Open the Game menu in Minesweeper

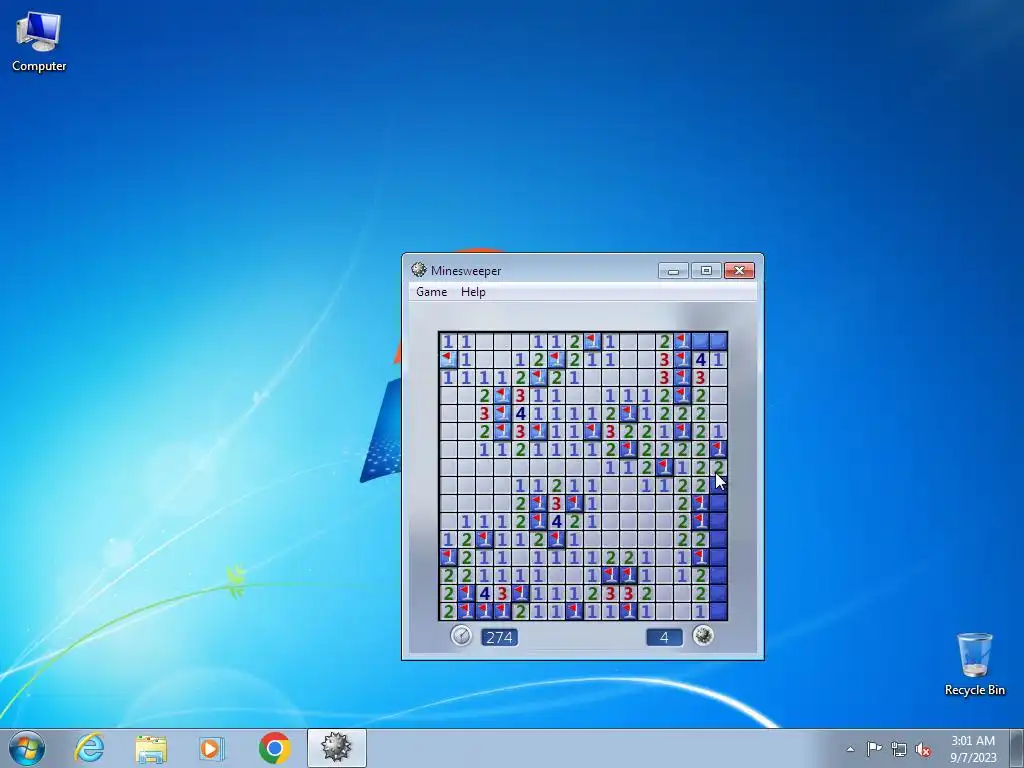(x=432, y=292)
